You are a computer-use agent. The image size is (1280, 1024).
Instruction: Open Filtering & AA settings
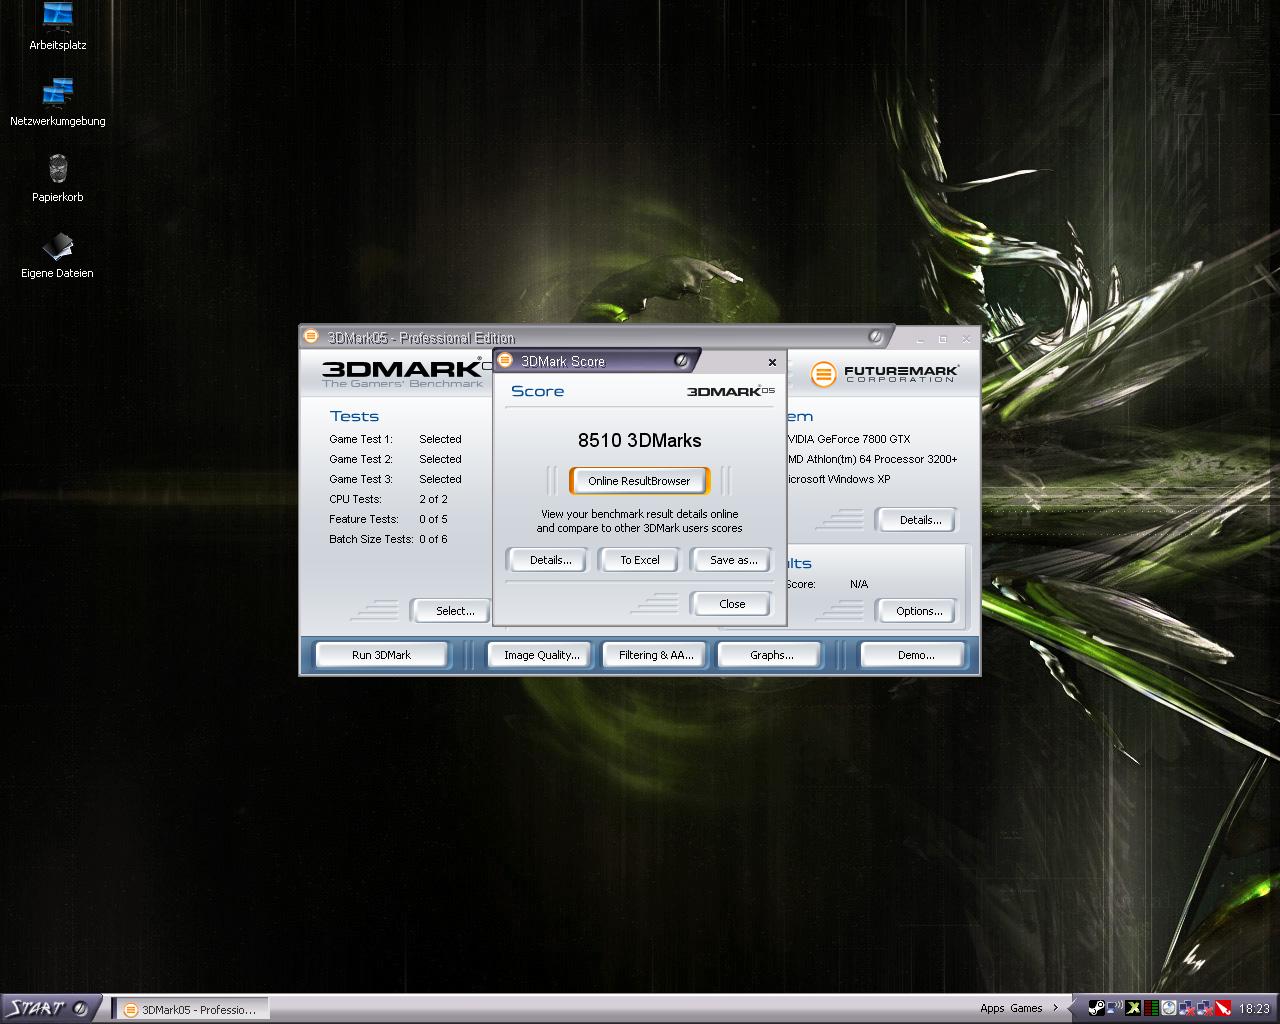pos(655,655)
